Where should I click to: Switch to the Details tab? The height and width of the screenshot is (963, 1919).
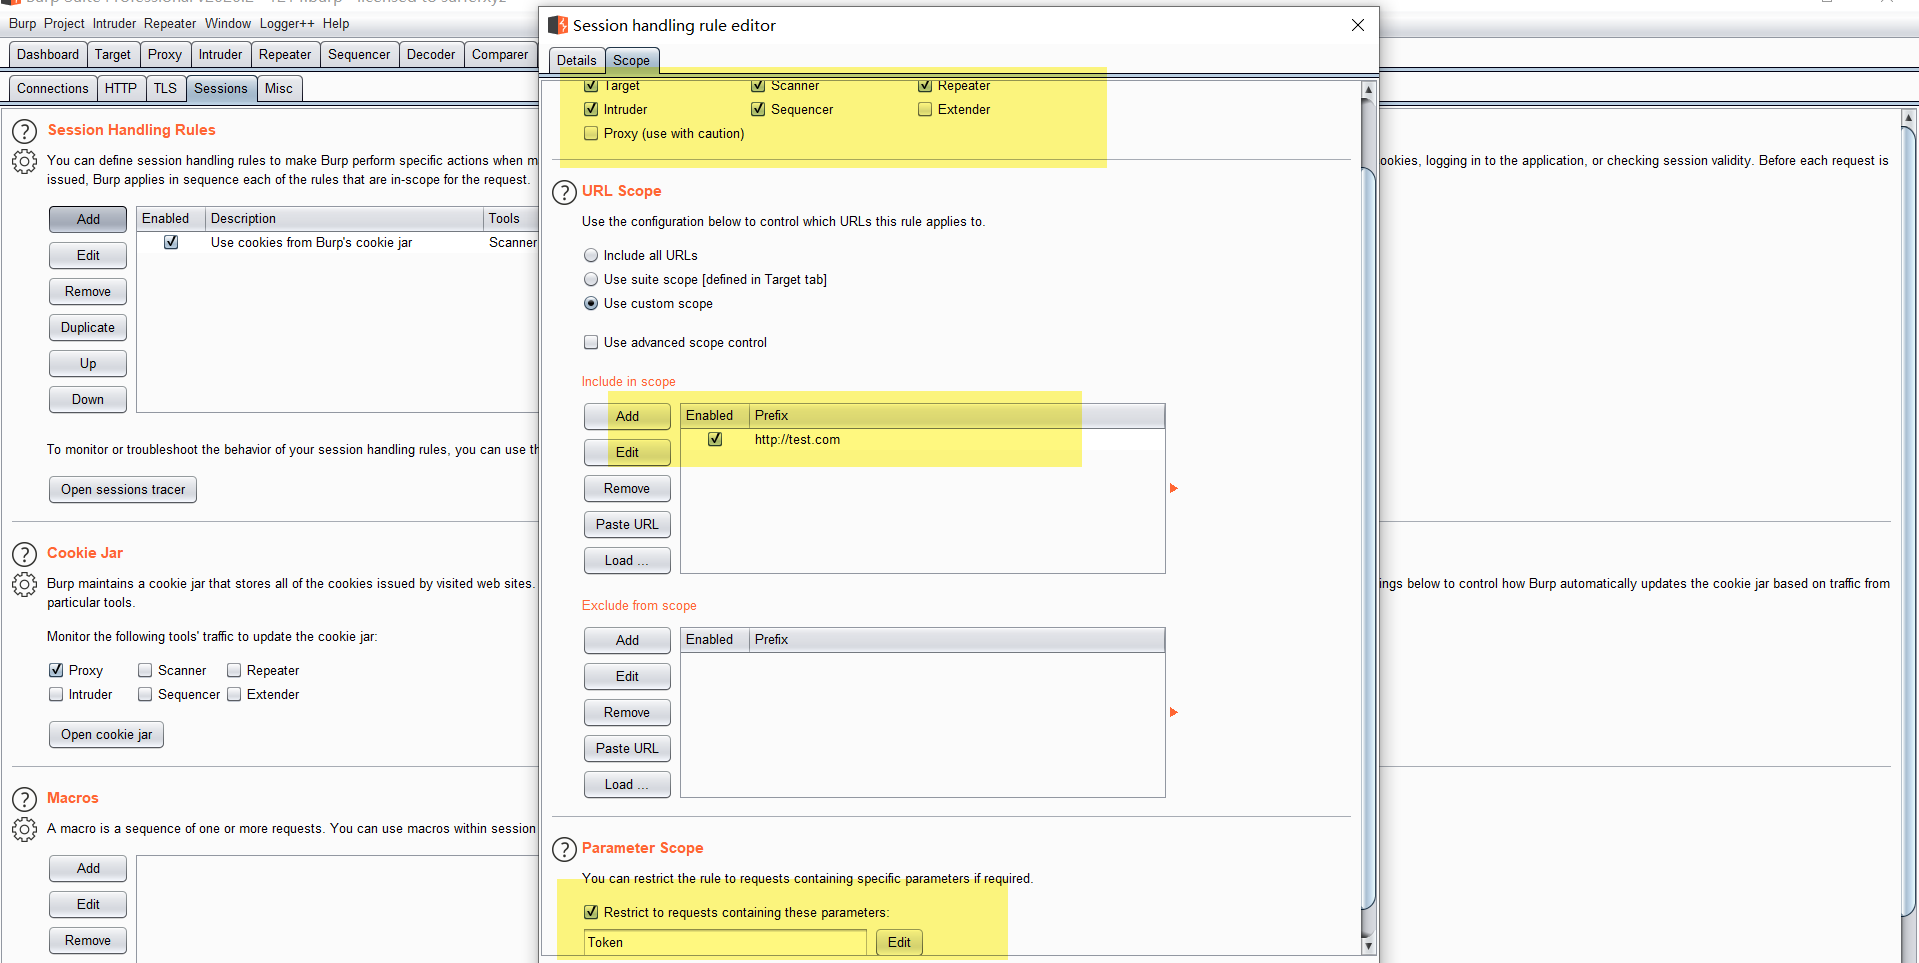point(576,61)
